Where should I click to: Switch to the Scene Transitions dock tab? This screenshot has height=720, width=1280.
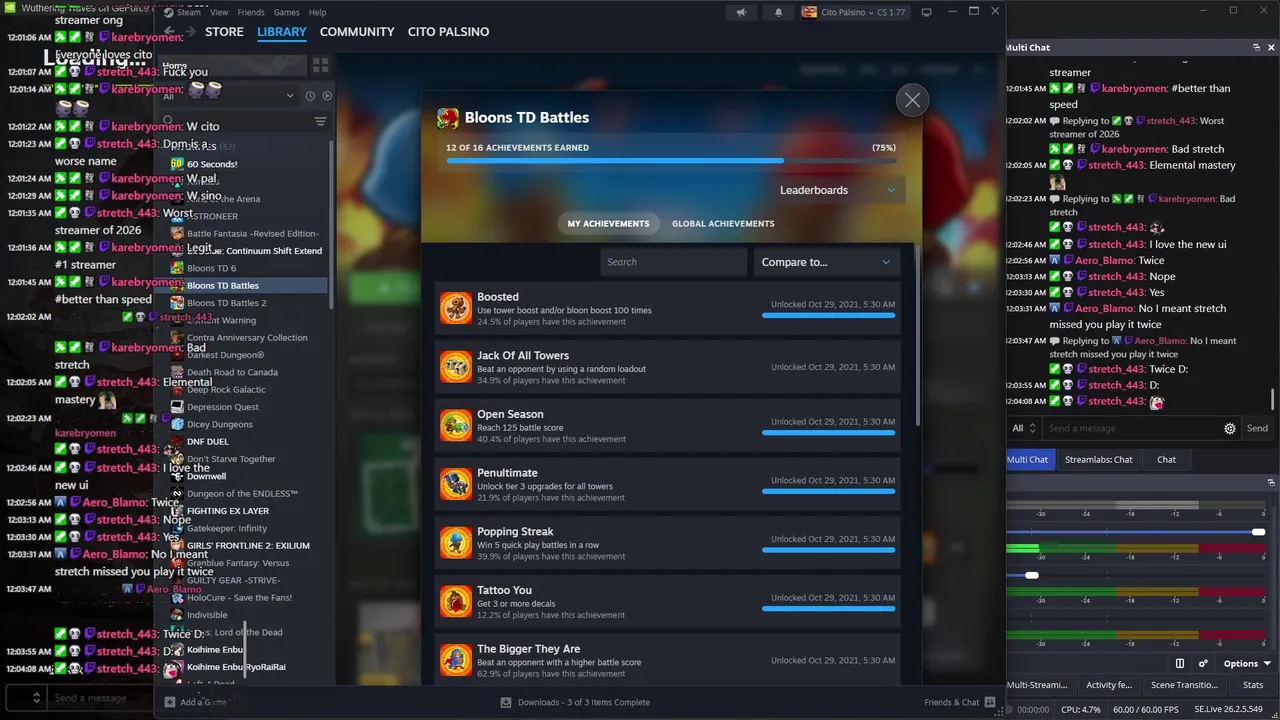[x=1185, y=685]
